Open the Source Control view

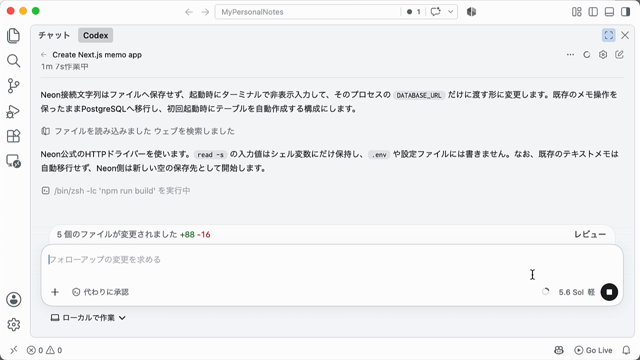coord(13,86)
